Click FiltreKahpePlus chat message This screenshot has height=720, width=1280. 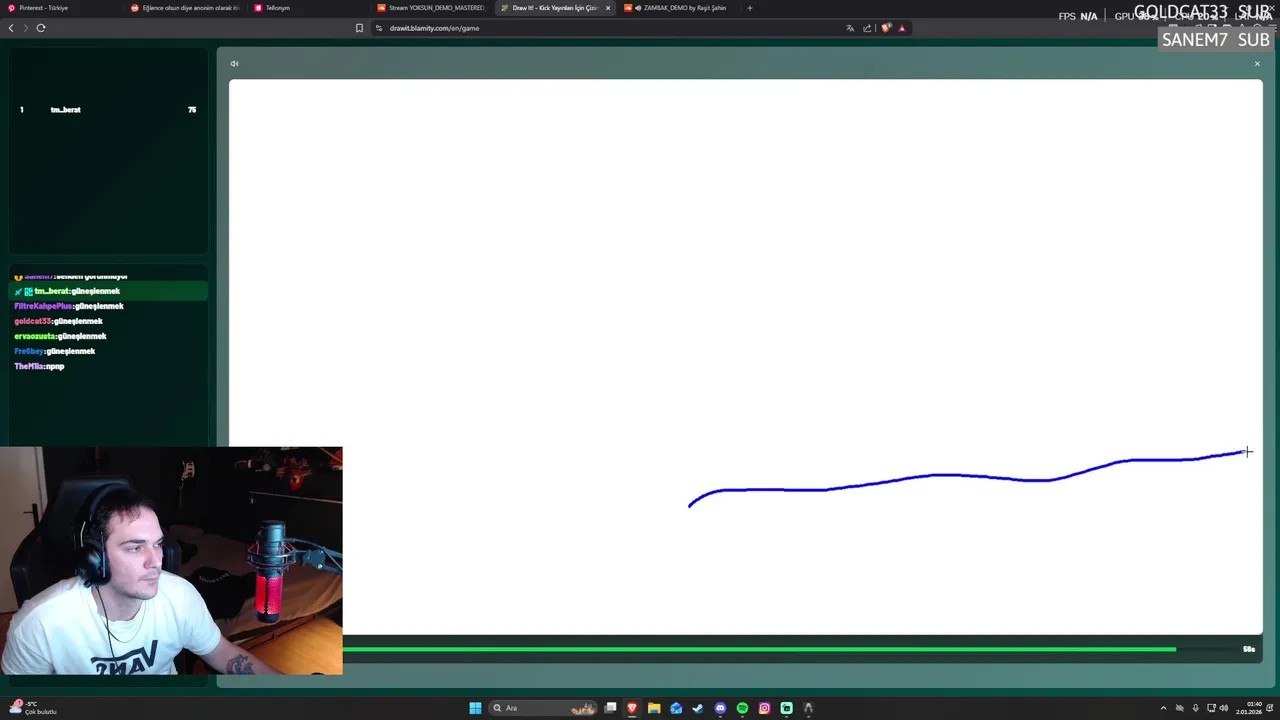(69, 306)
